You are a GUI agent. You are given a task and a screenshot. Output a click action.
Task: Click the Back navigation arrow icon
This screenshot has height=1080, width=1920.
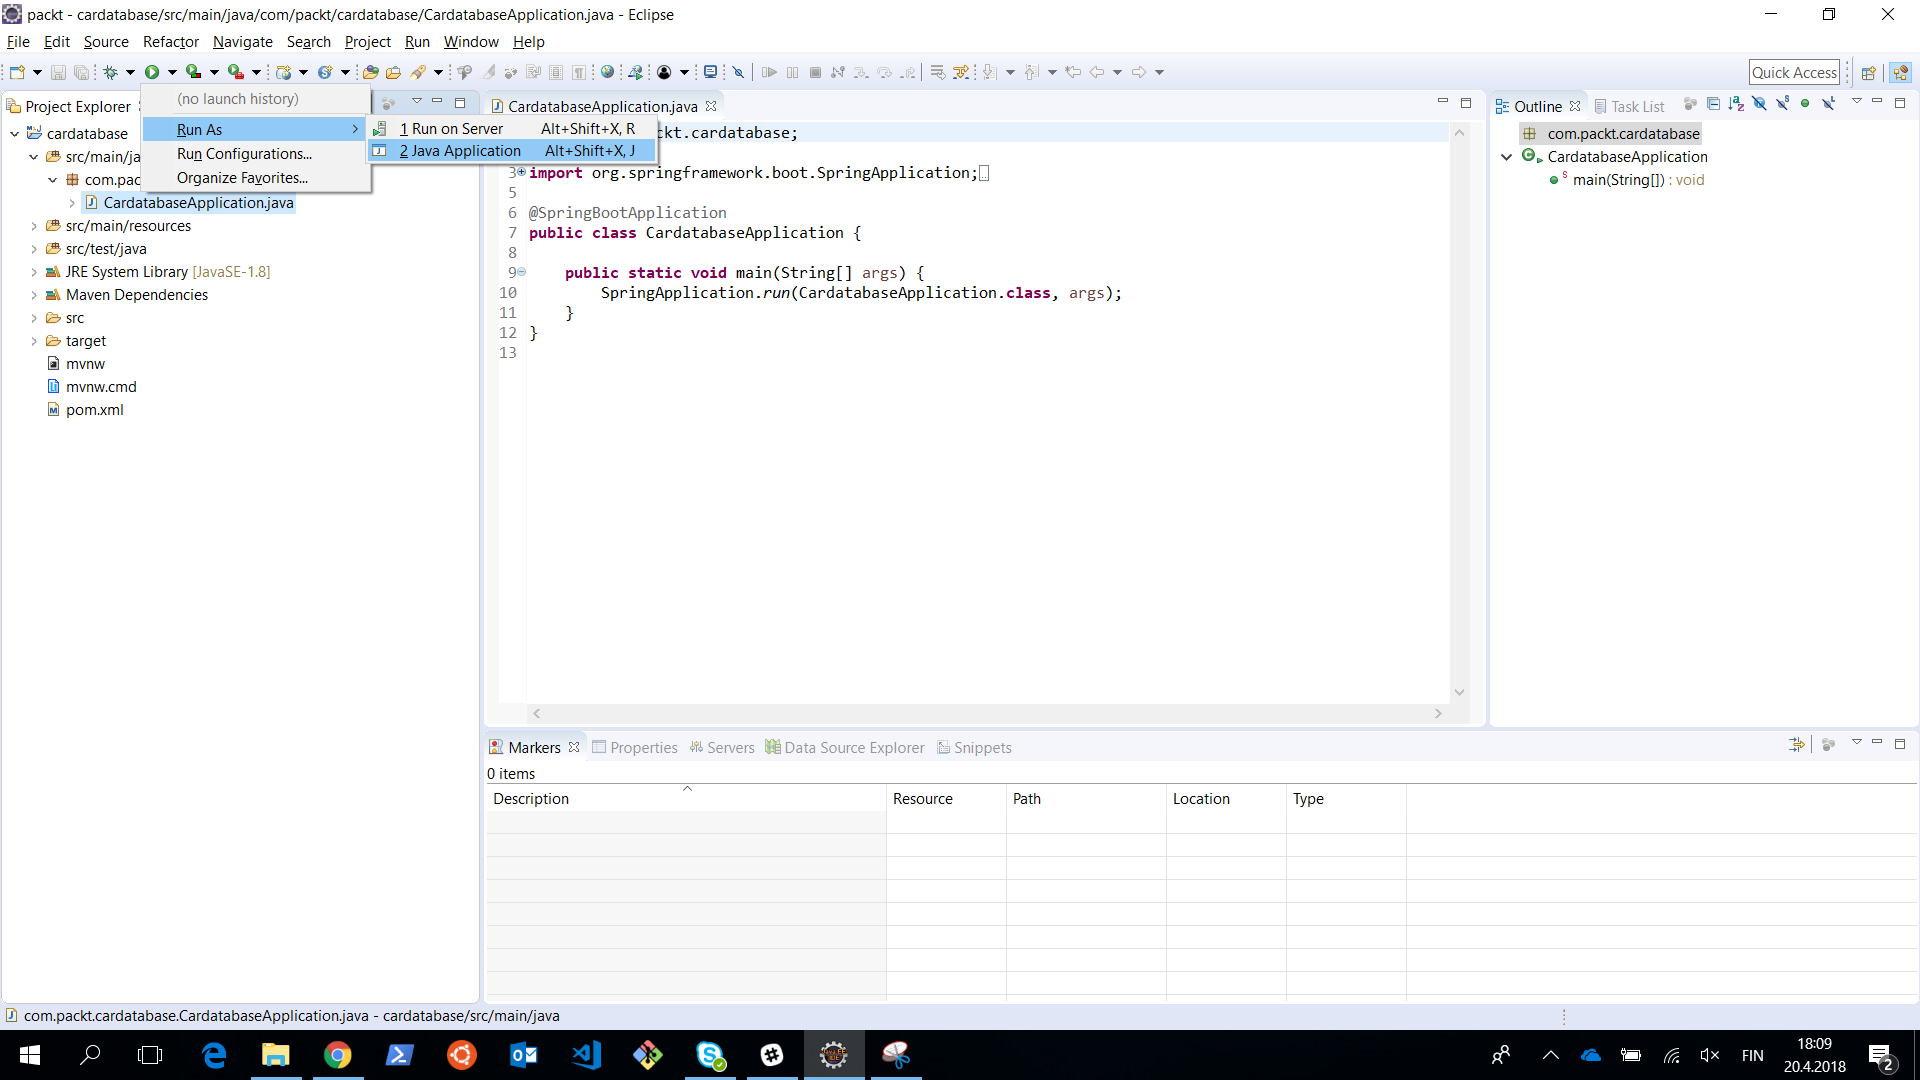[1097, 72]
